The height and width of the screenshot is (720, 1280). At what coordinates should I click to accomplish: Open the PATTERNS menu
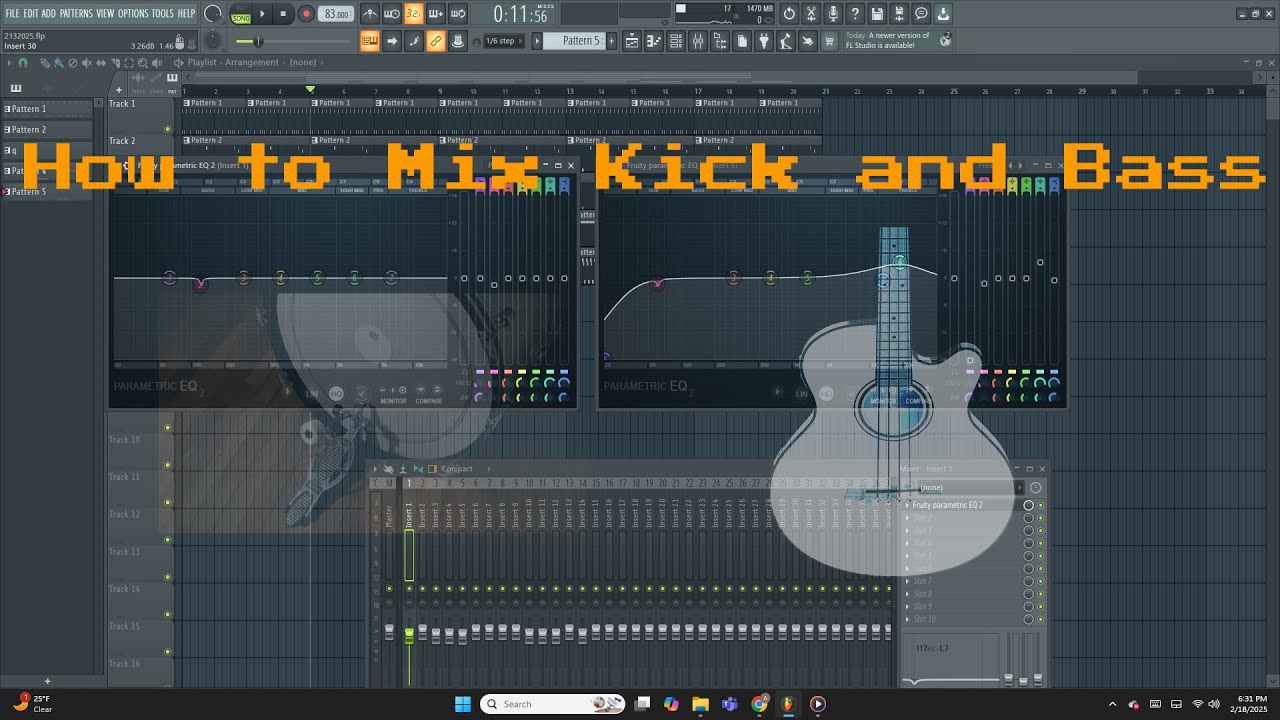(x=76, y=13)
